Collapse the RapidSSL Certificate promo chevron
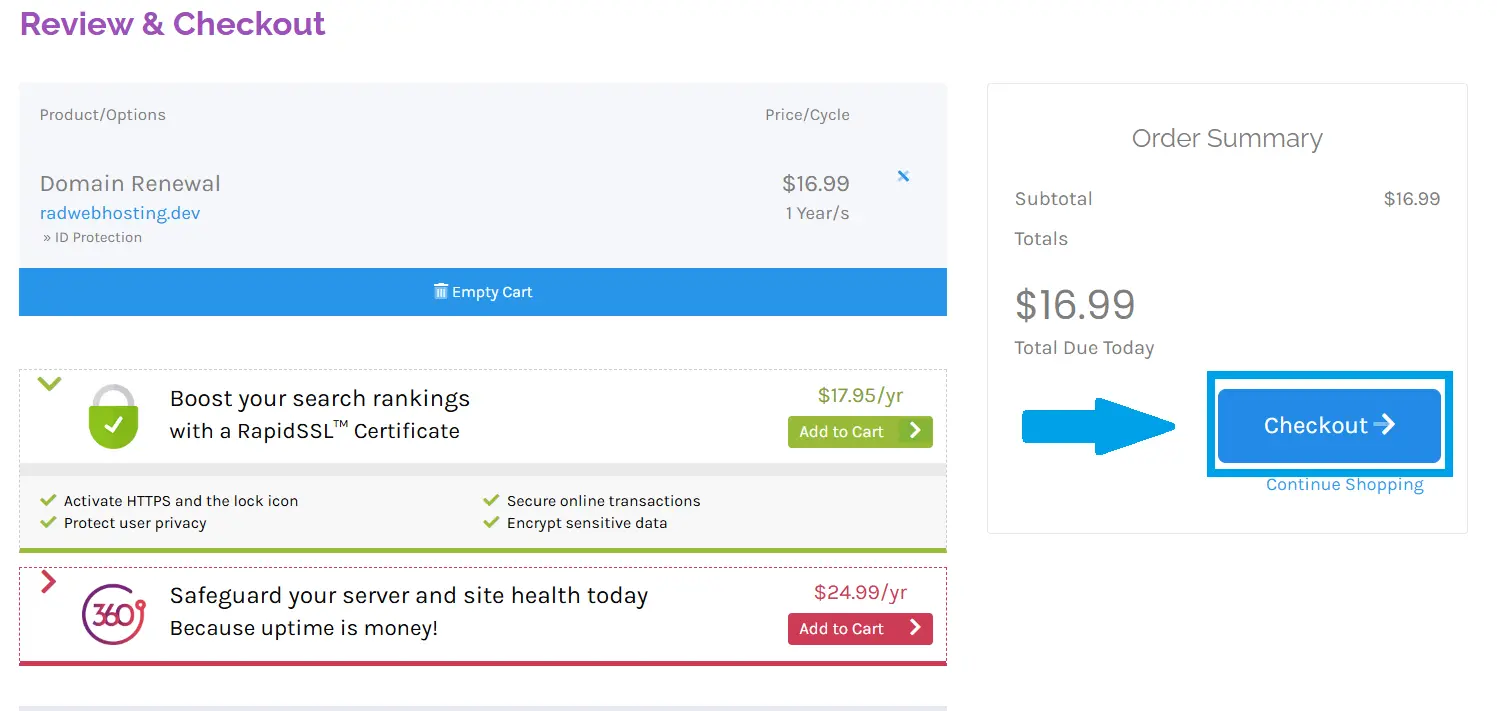The image size is (1497, 711). (x=49, y=383)
